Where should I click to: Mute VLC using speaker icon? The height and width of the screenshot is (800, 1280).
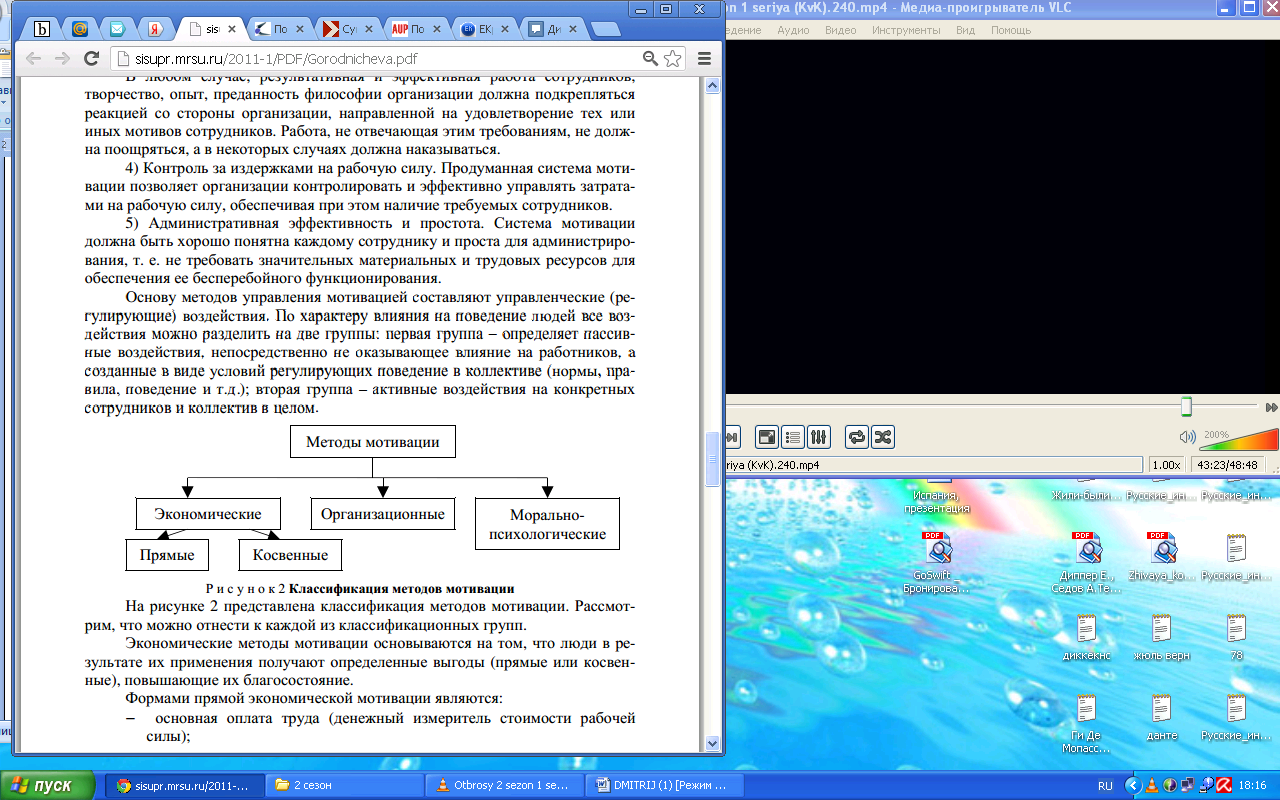point(1187,437)
